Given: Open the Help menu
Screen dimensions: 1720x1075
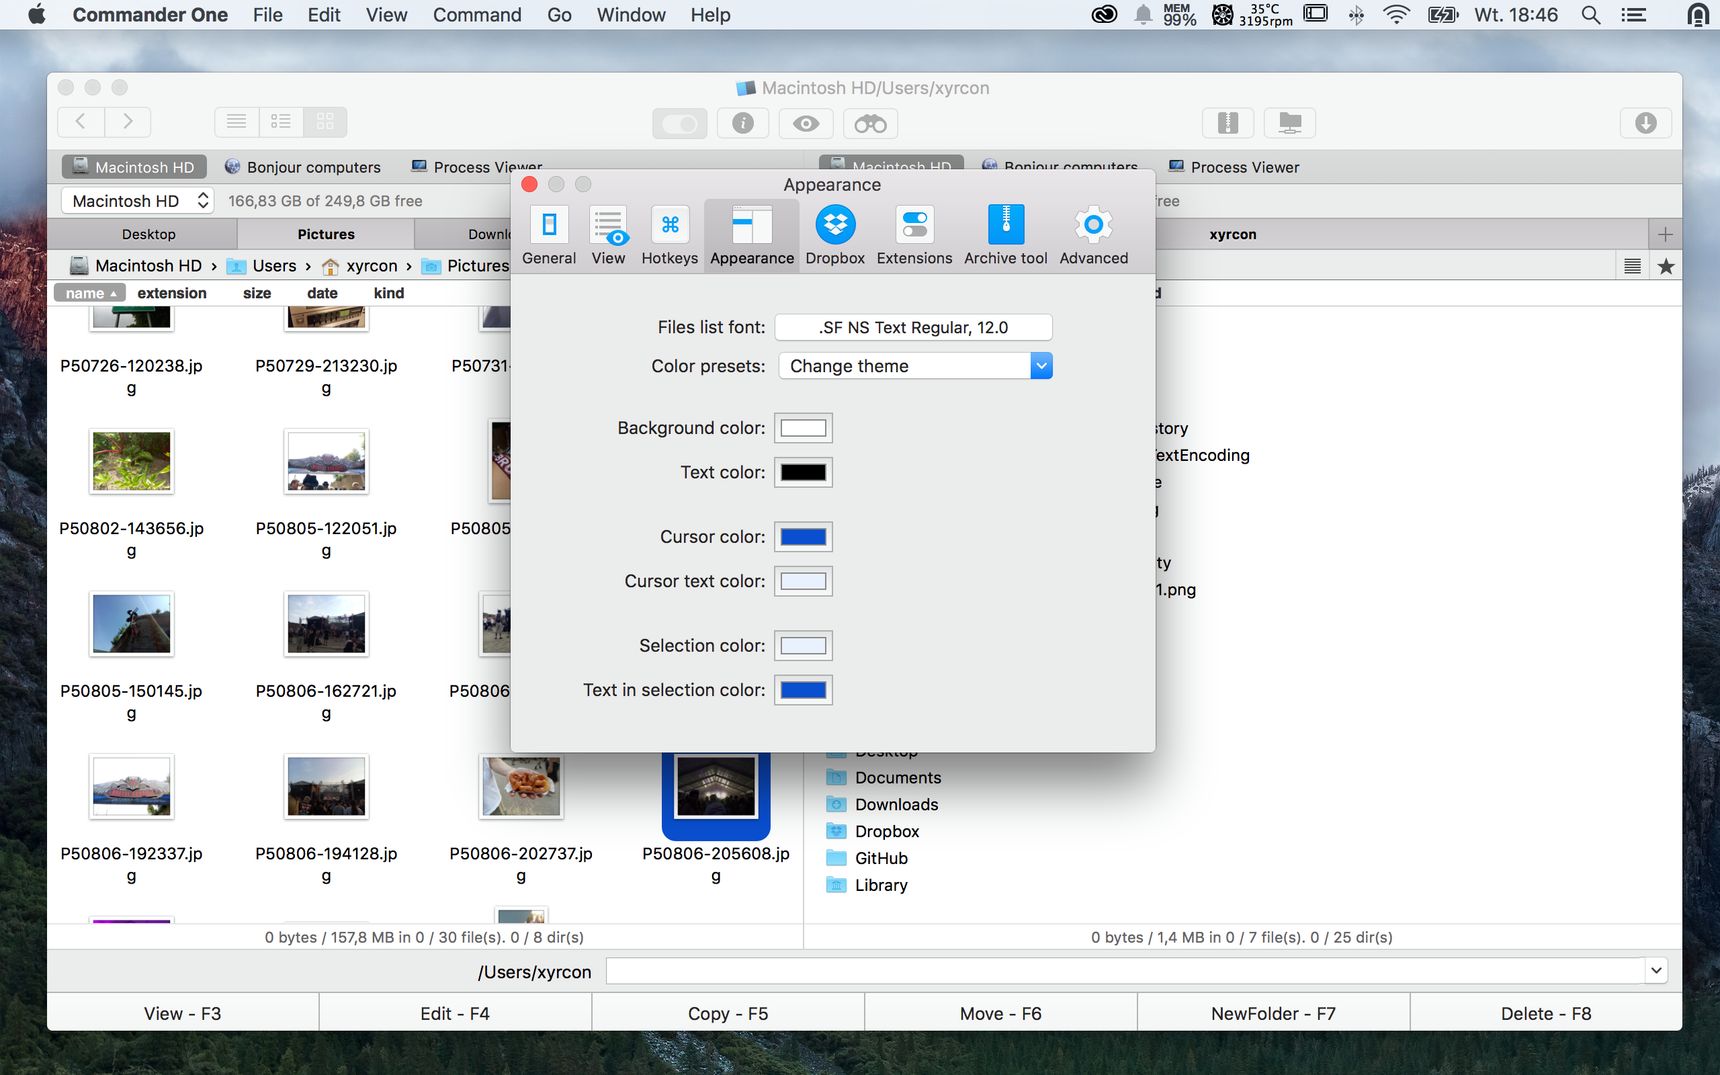Looking at the screenshot, I should tap(710, 15).
